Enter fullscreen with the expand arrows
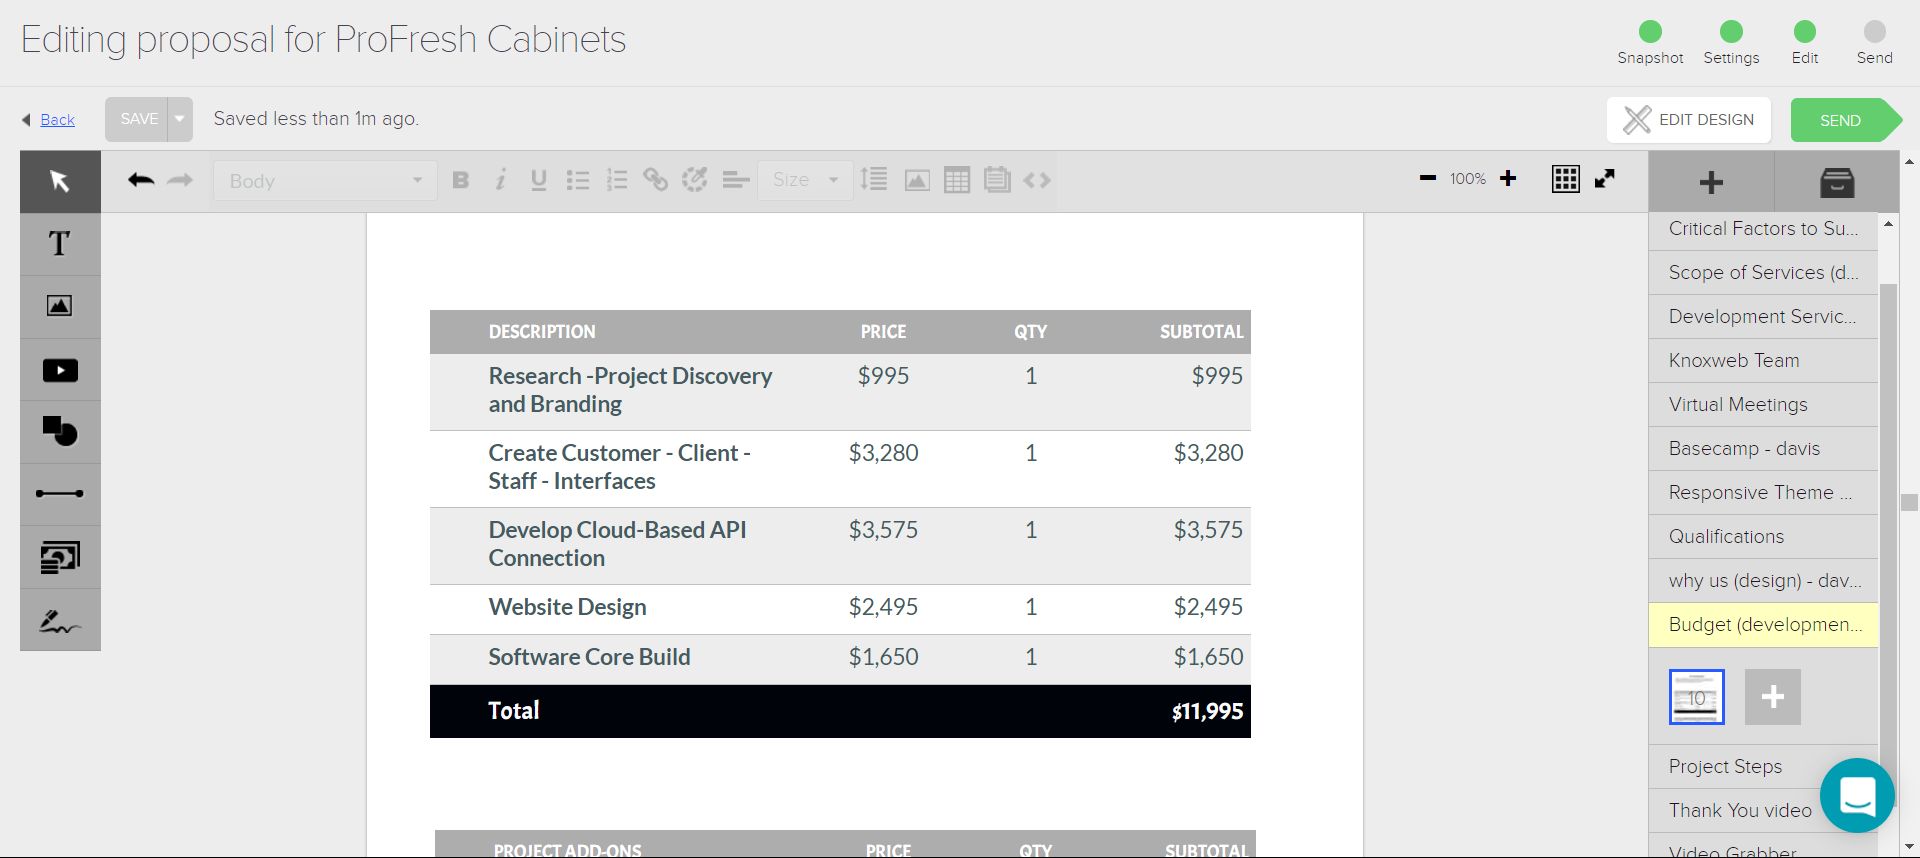 click(1605, 179)
